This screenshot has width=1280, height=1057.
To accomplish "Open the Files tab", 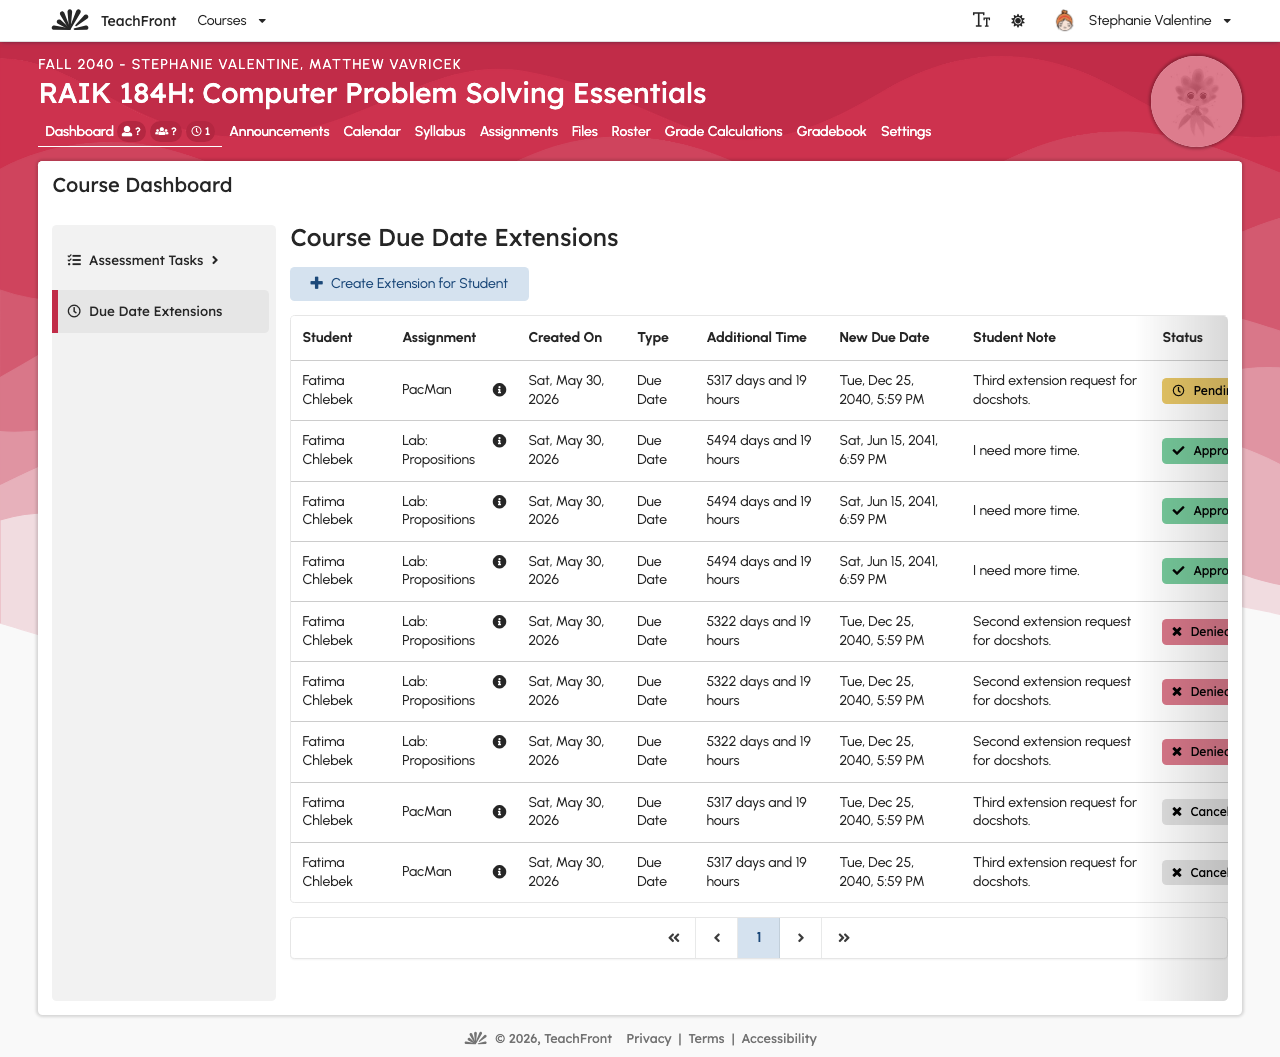I will tap(585, 131).
